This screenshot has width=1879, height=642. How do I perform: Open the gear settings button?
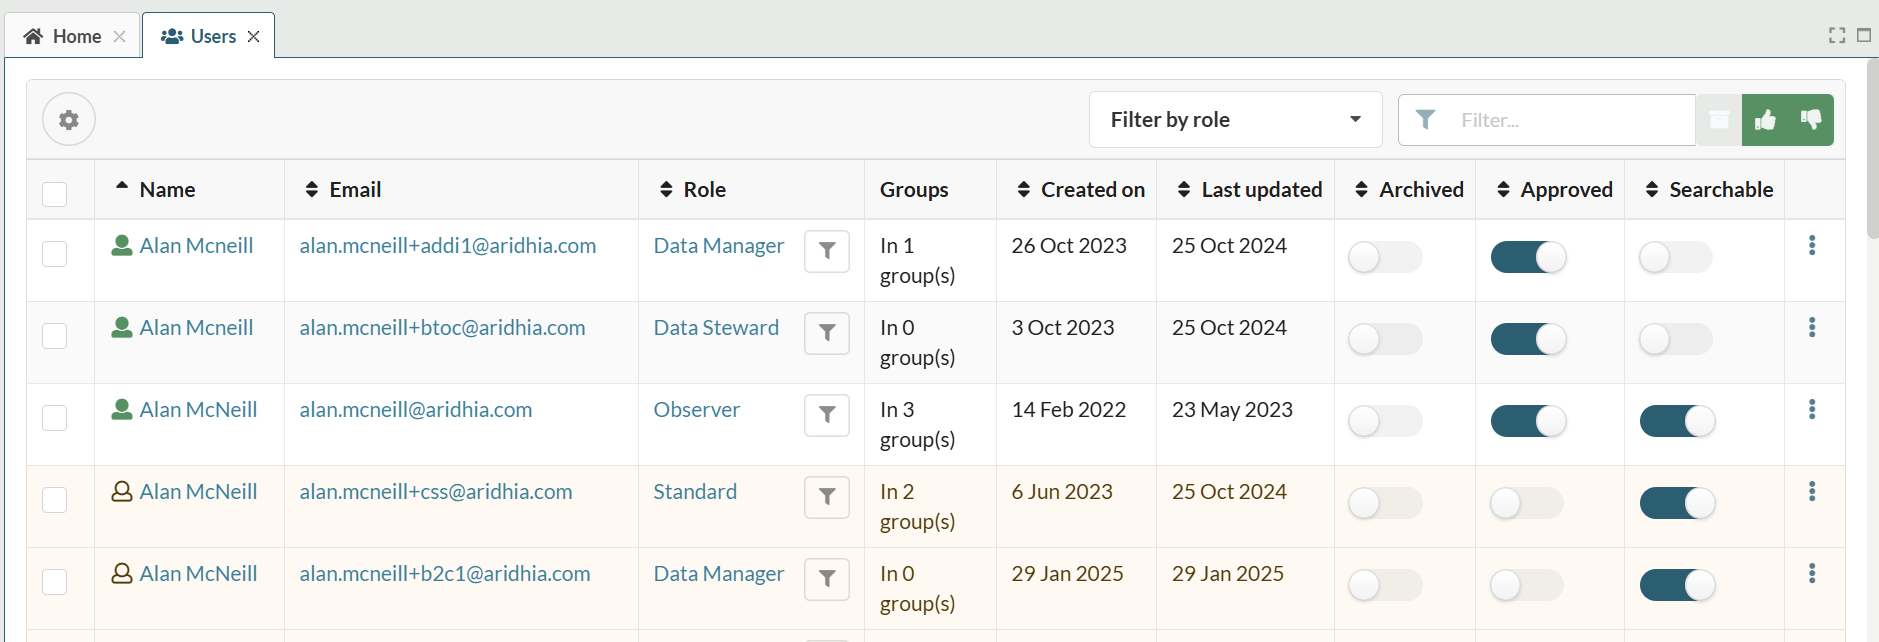coord(68,120)
